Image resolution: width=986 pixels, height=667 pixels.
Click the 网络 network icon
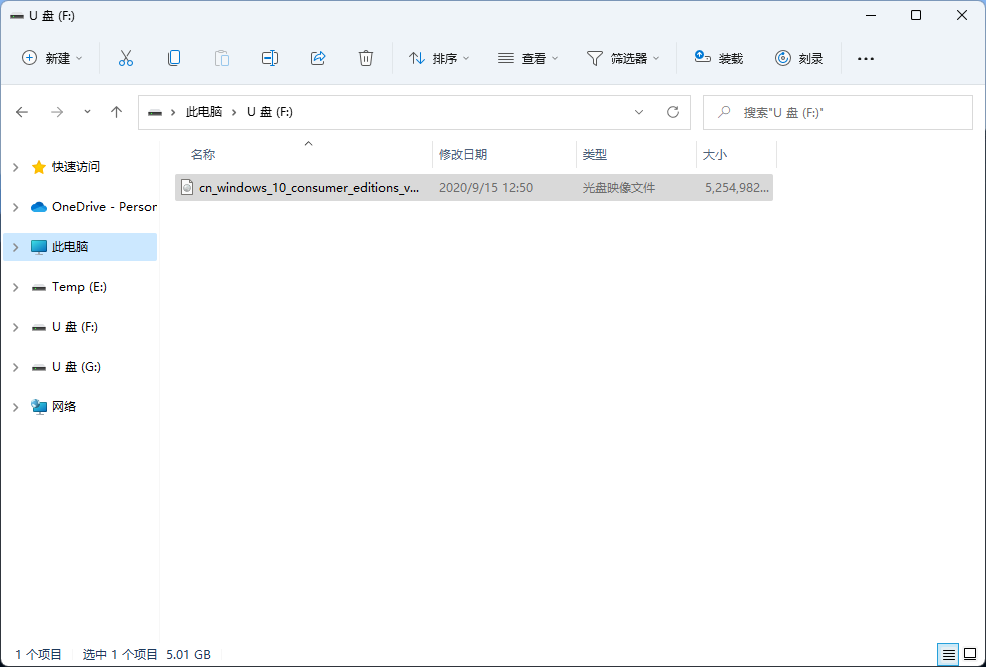39,407
